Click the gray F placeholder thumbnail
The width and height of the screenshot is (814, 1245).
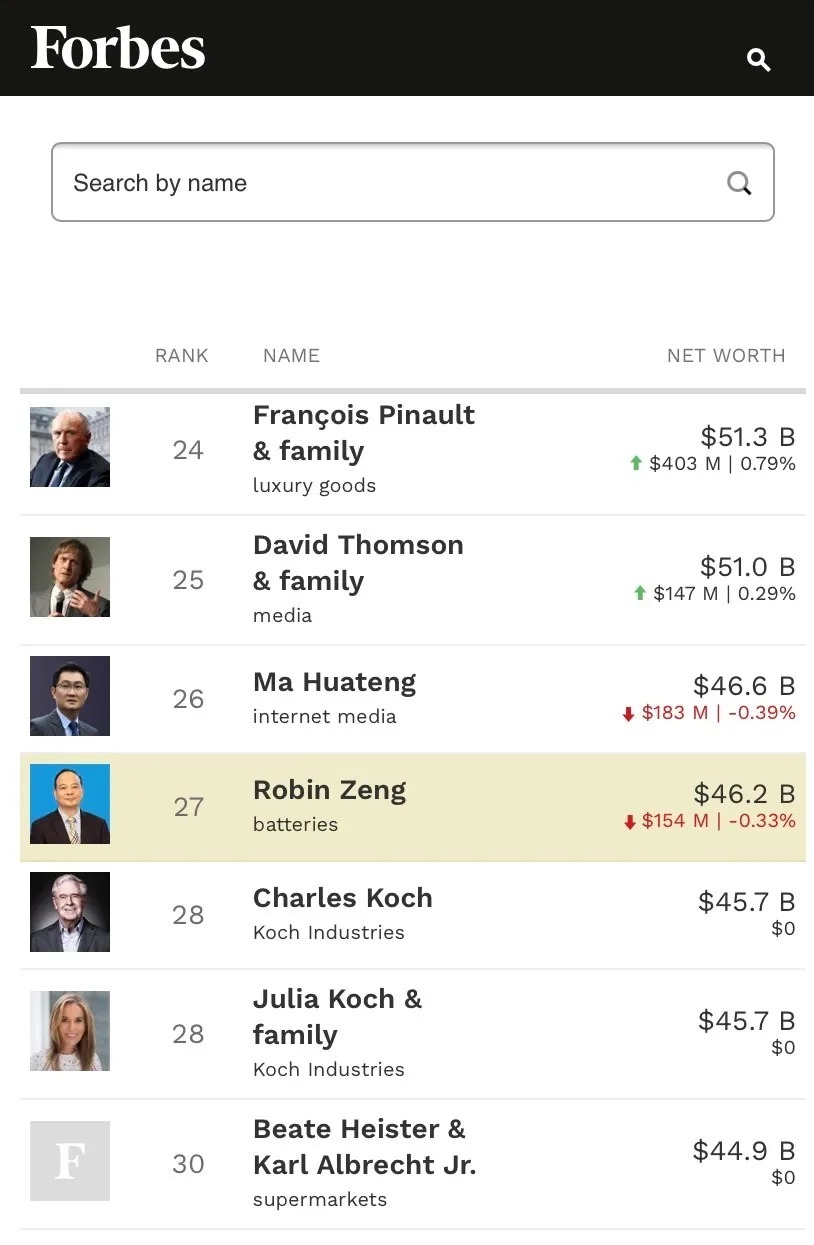(x=70, y=1161)
